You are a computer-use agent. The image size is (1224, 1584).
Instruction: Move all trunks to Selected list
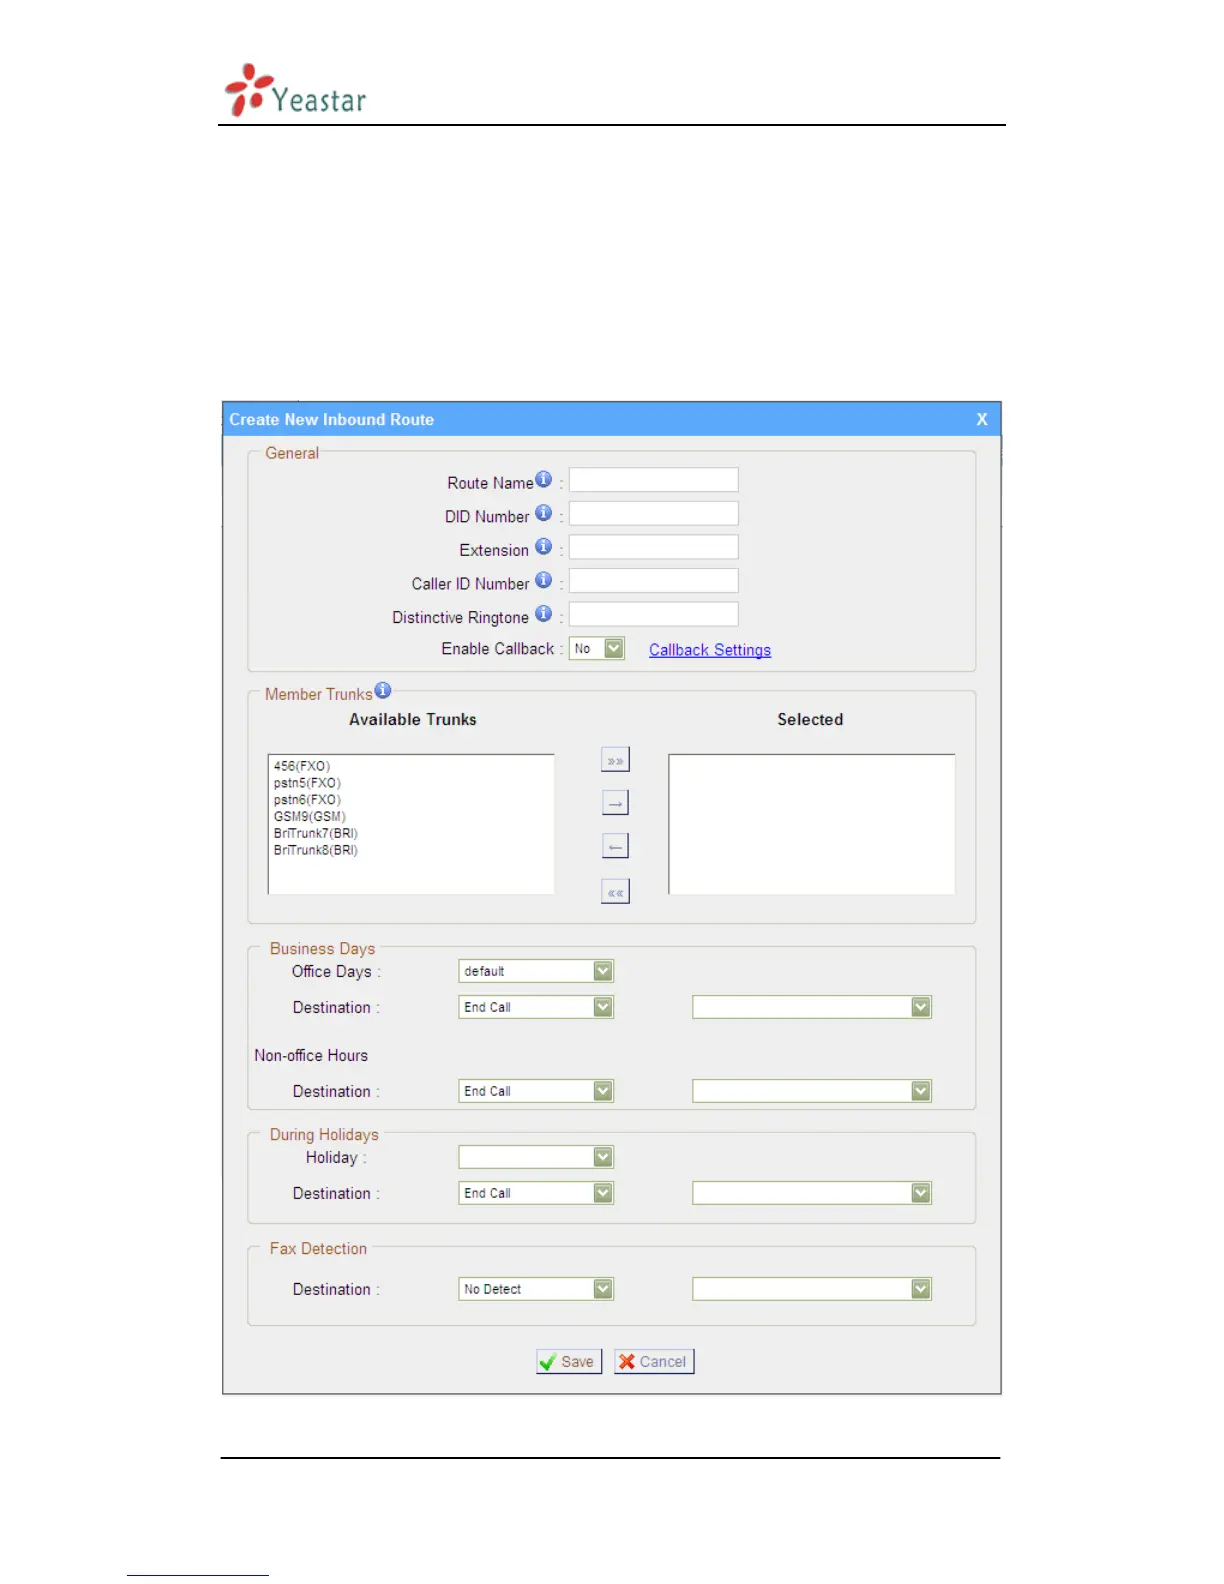(615, 761)
